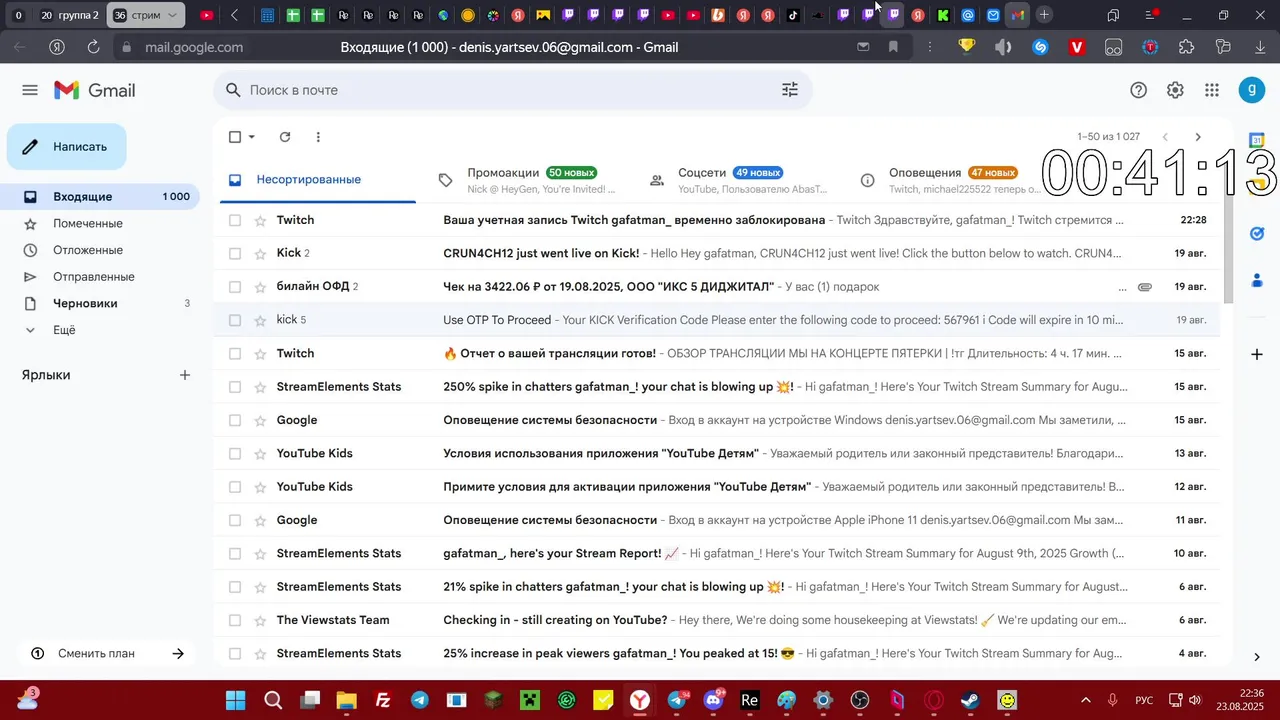Go to the next page of emails
This screenshot has width=1280, height=720.
[x=1198, y=137]
